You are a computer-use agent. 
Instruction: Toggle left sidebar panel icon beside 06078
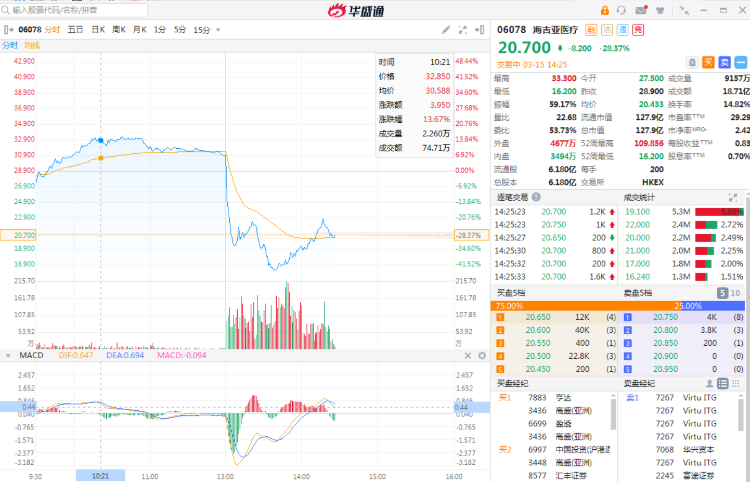pos(9,30)
